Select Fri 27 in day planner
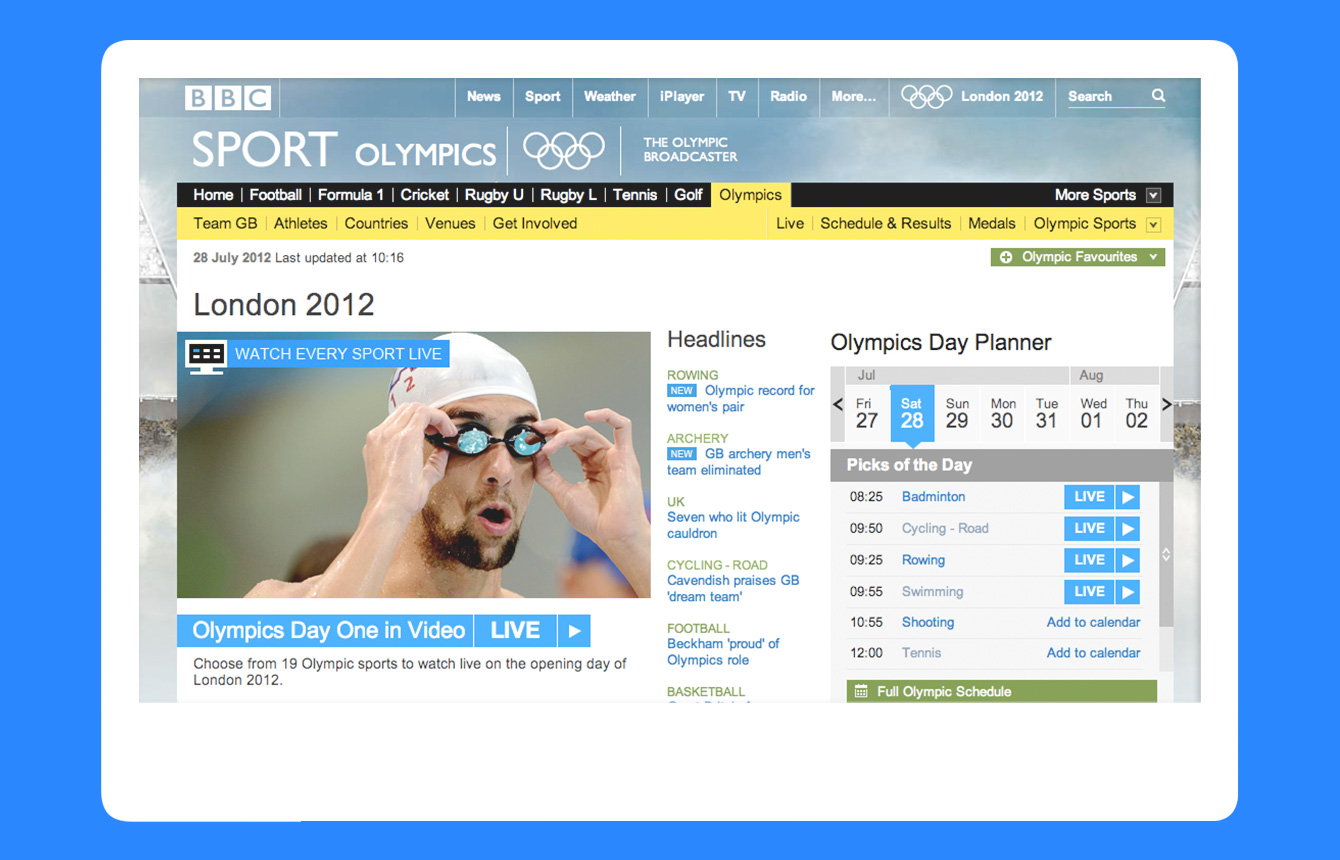 tap(866, 413)
